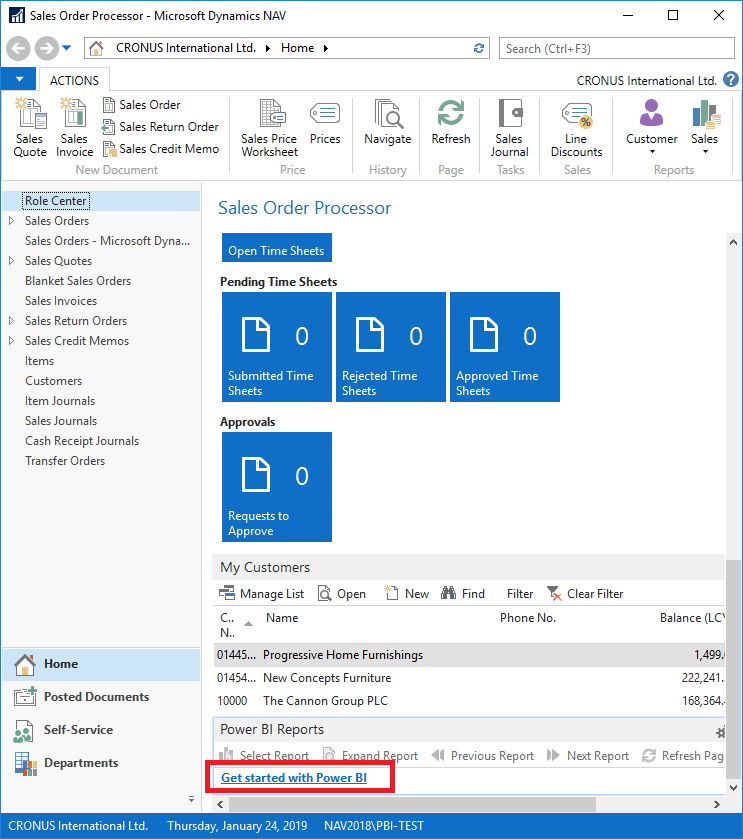This screenshot has height=839, width=743.
Task: Open Item Journals
Action: point(59,401)
